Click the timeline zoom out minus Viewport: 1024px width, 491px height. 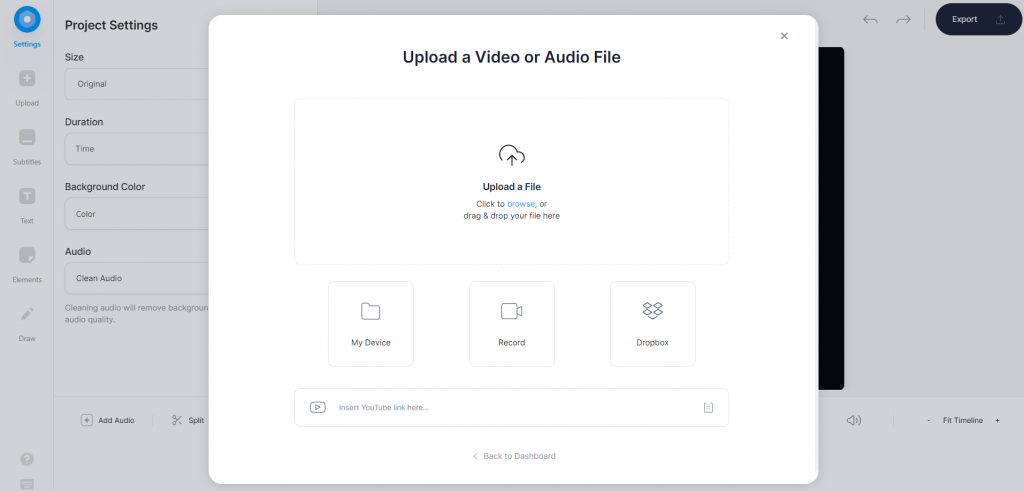[929, 420]
